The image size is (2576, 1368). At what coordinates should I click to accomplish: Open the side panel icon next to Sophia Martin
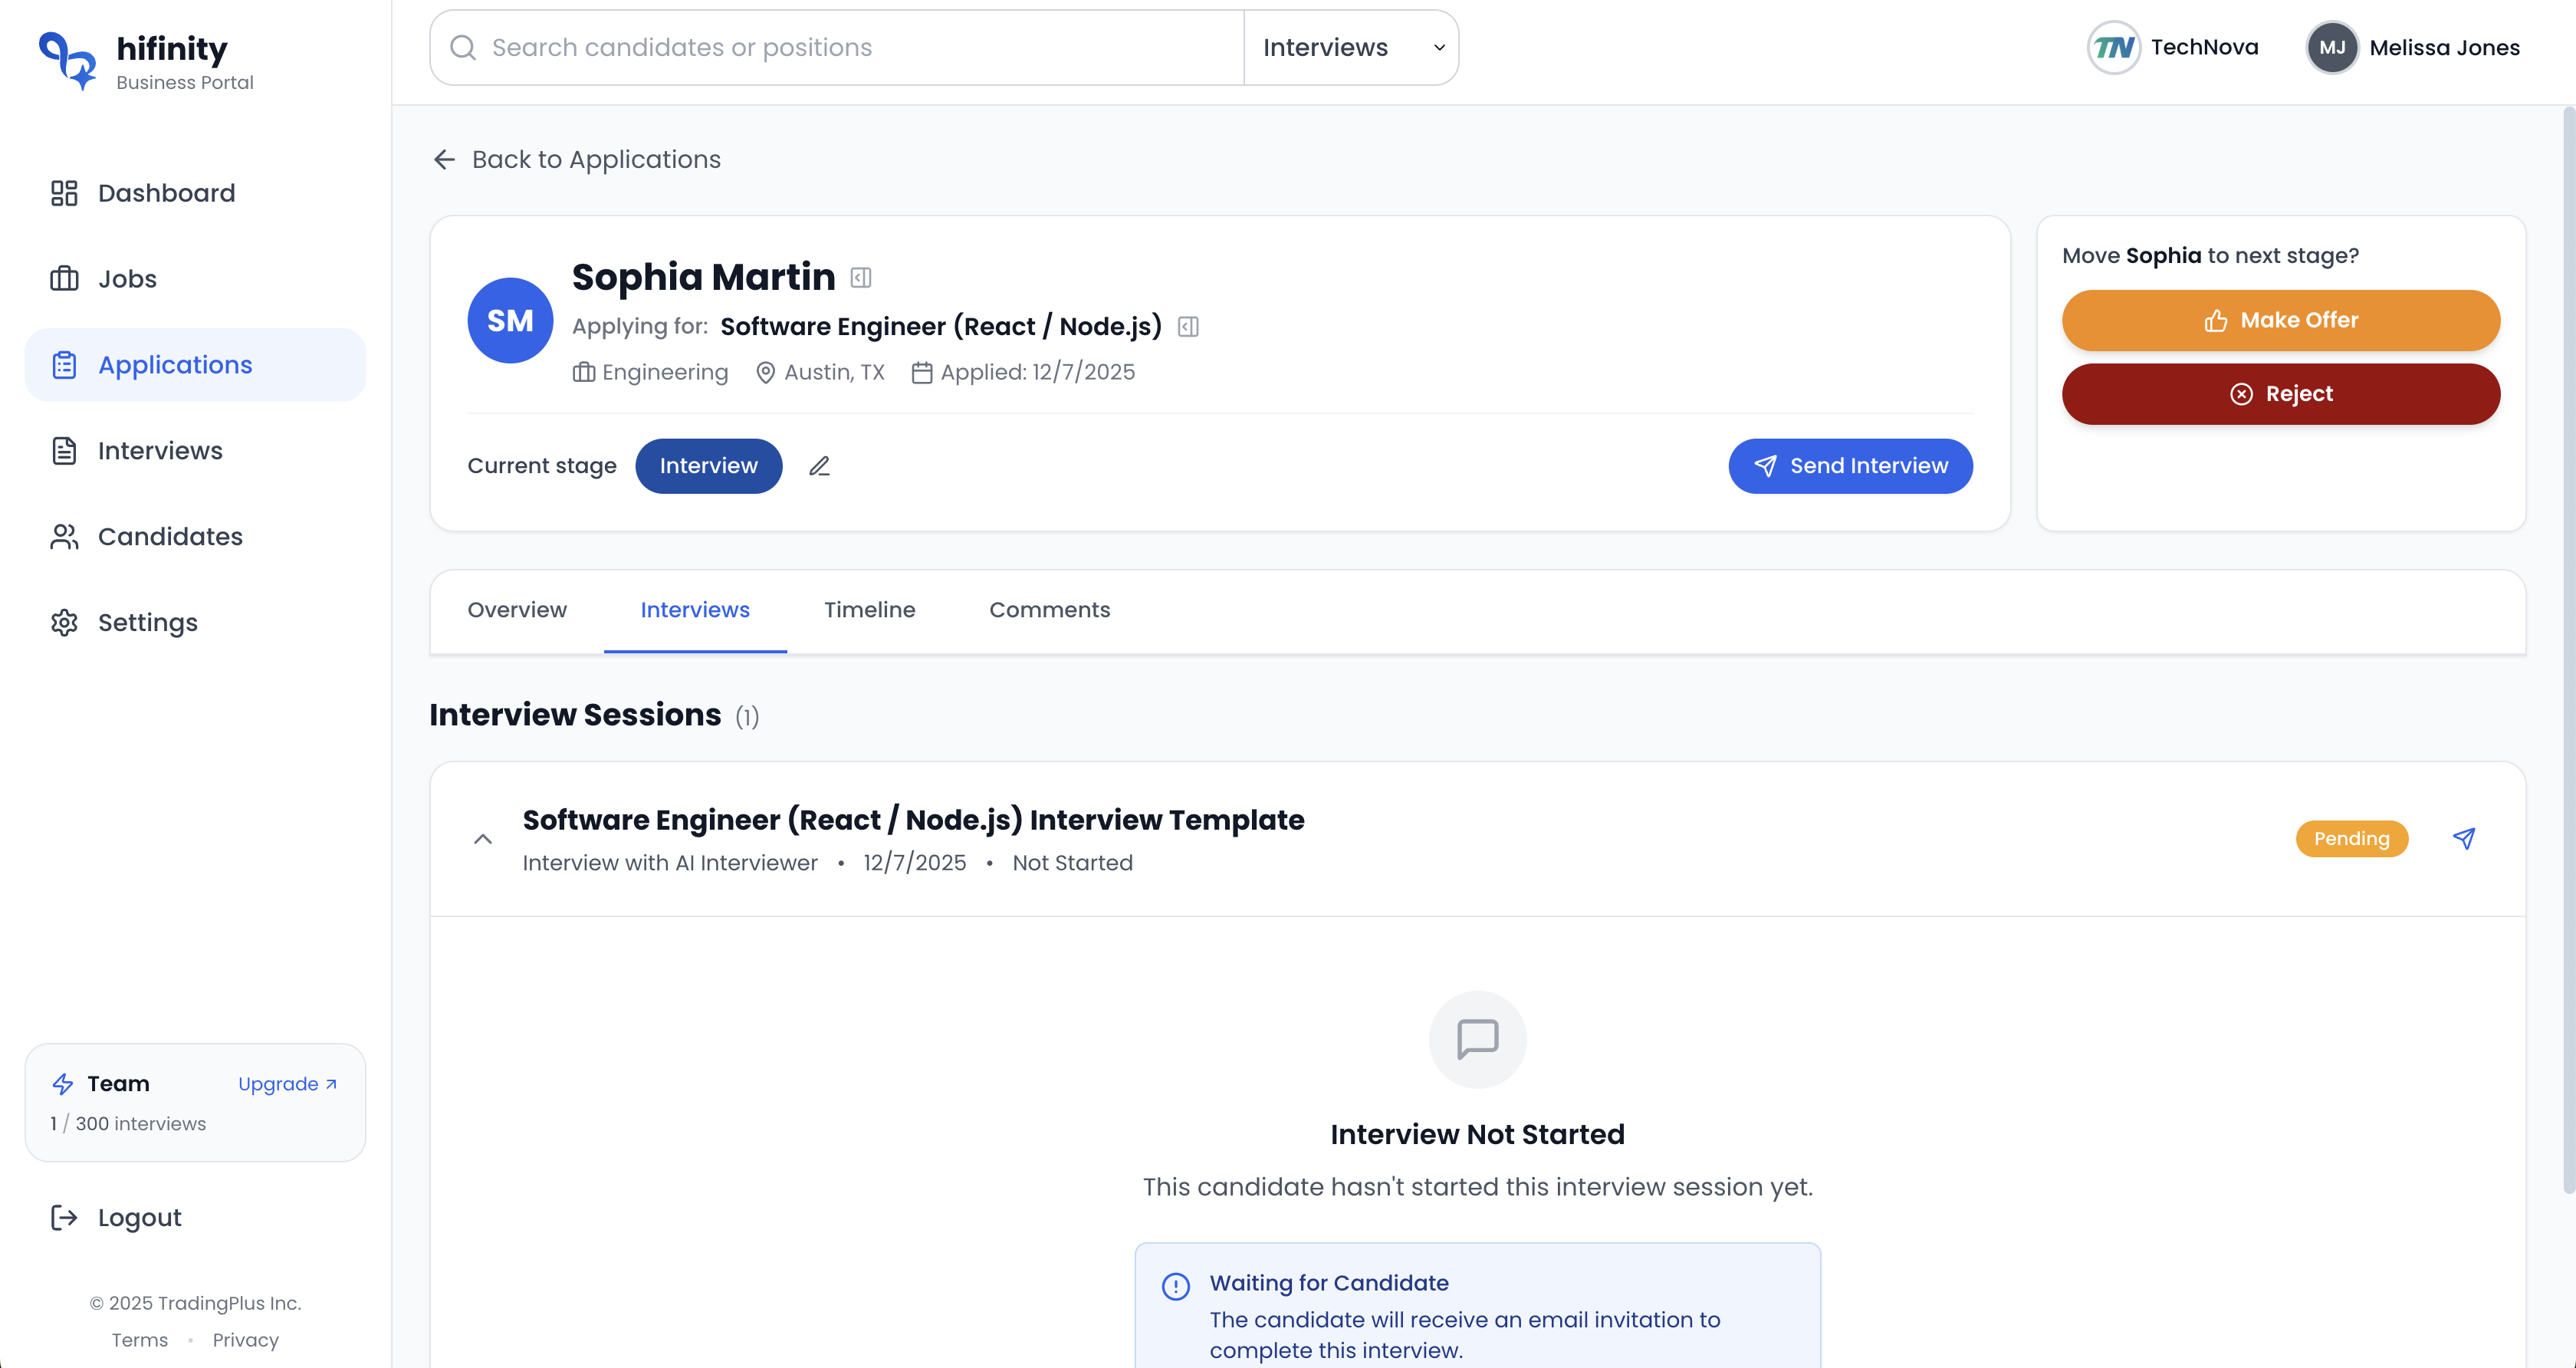[x=861, y=277]
